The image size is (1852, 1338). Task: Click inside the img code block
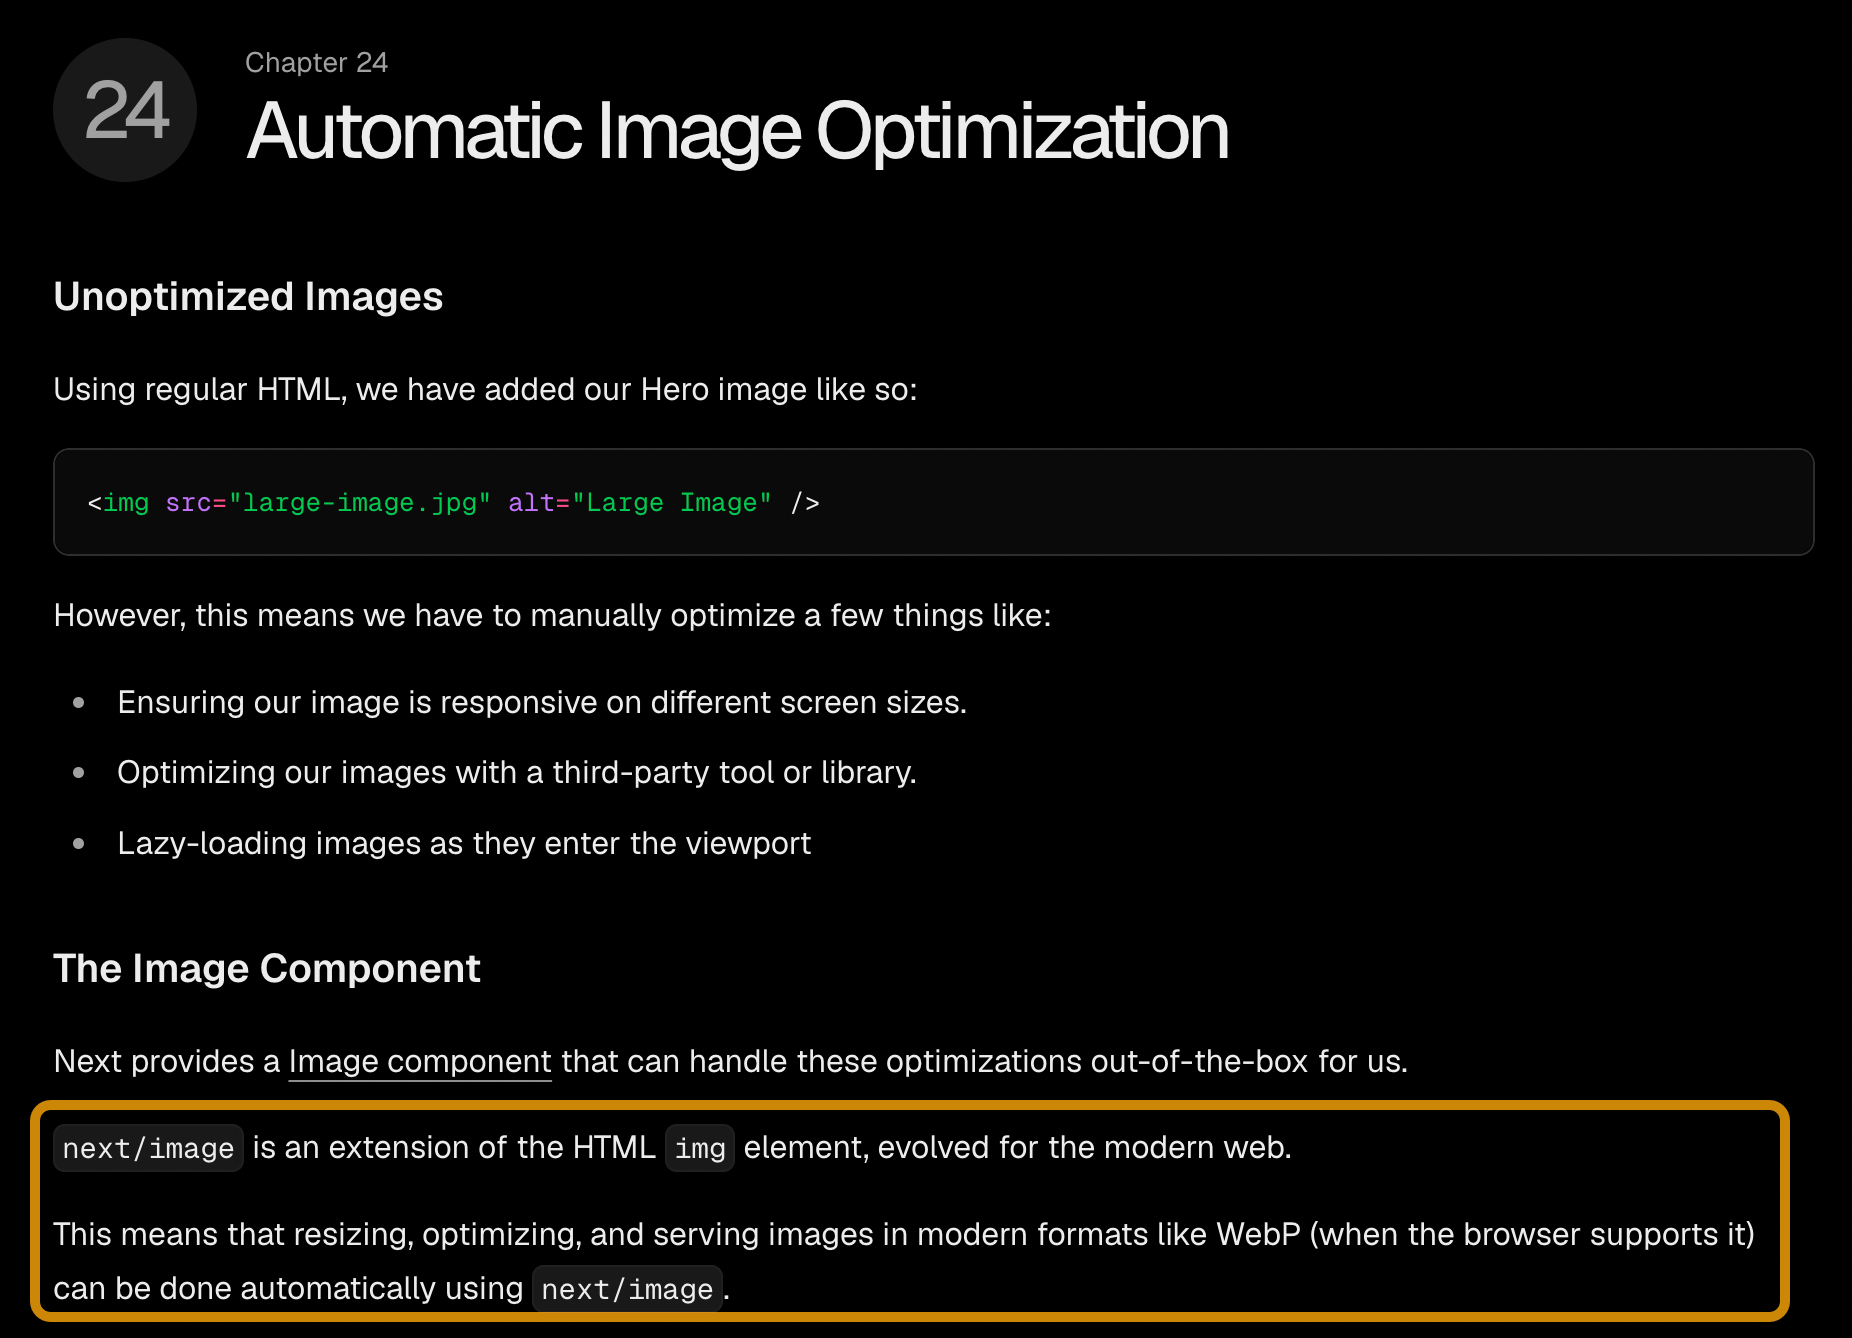pos(933,502)
